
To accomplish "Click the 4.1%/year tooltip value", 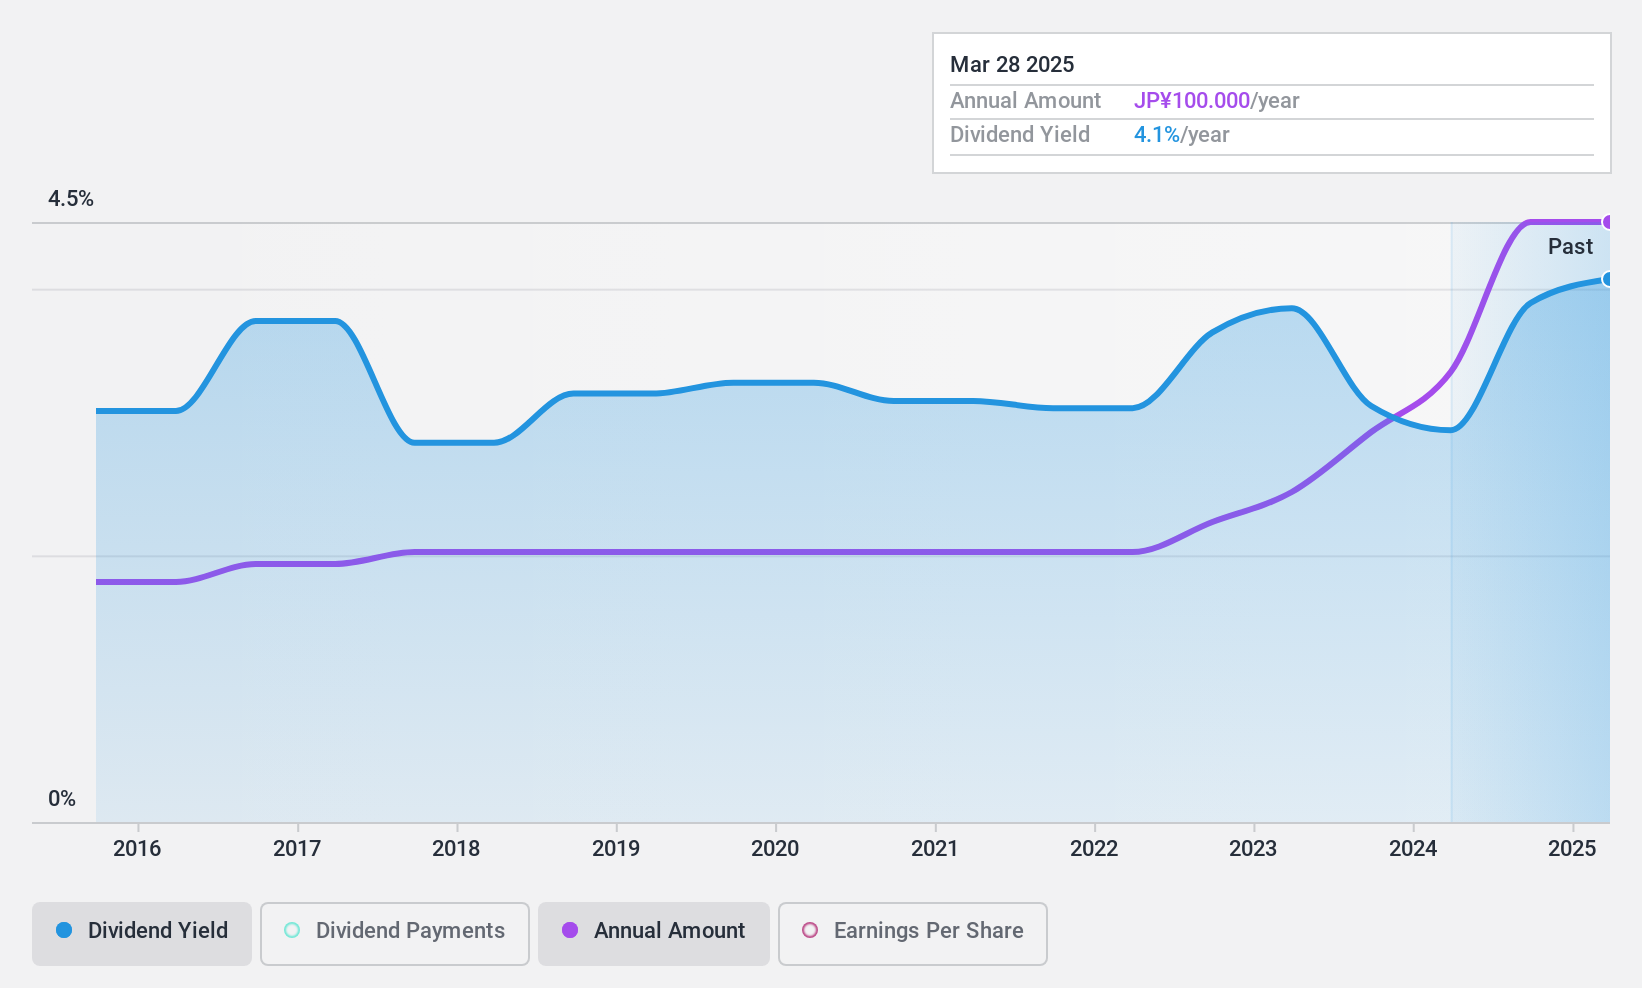I will point(1181,134).
